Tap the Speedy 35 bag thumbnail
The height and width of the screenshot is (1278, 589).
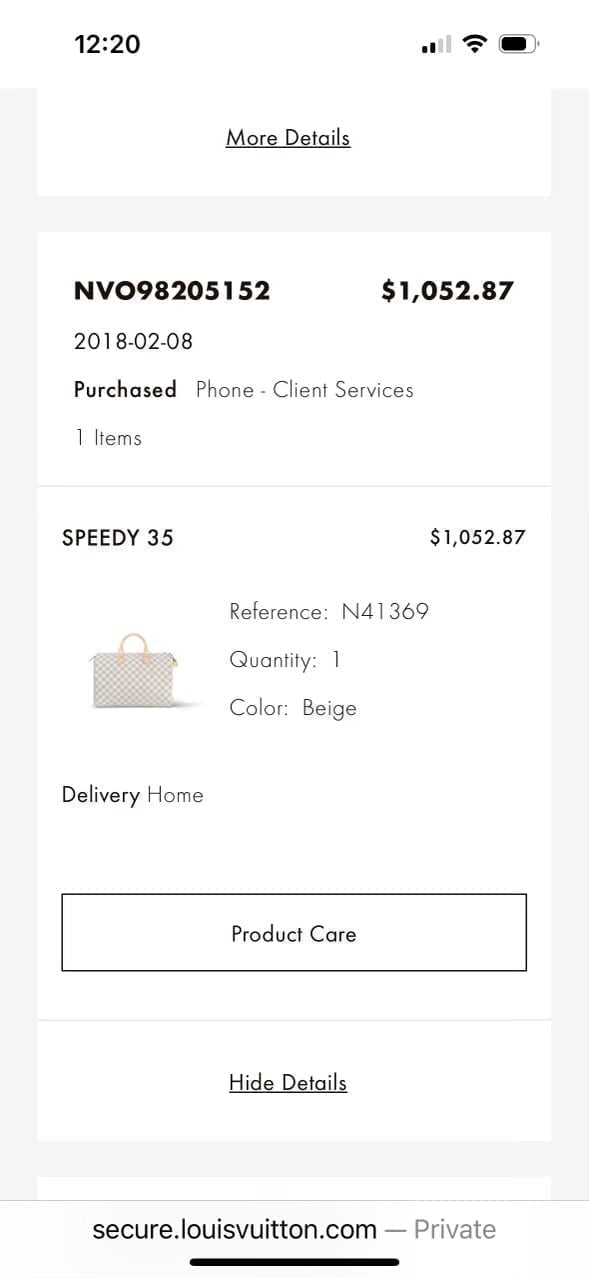(135, 671)
